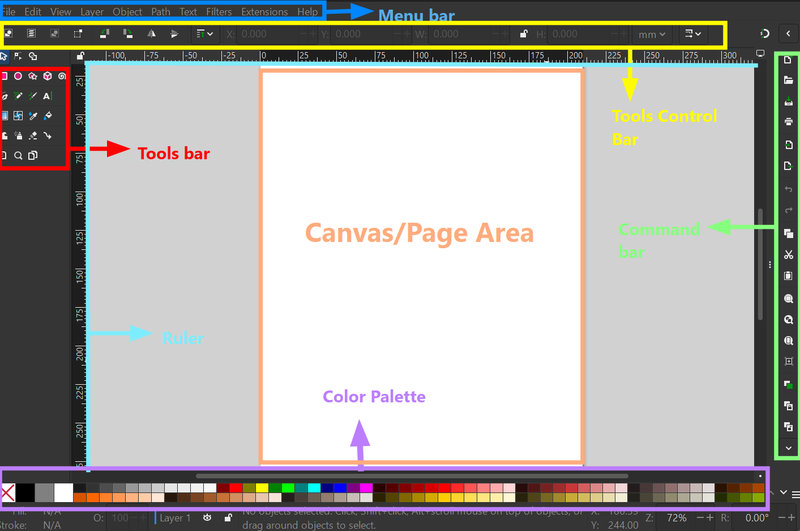
Task: Pick the magenta swatch in palette
Action: point(366,488)
